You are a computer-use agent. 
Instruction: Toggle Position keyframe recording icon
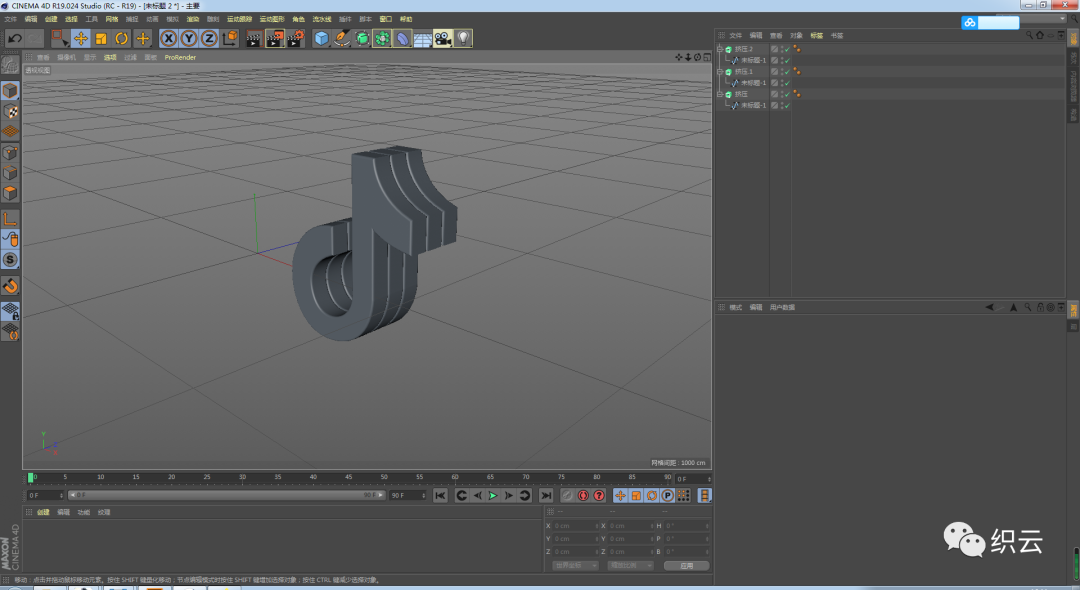click(621, 496)
